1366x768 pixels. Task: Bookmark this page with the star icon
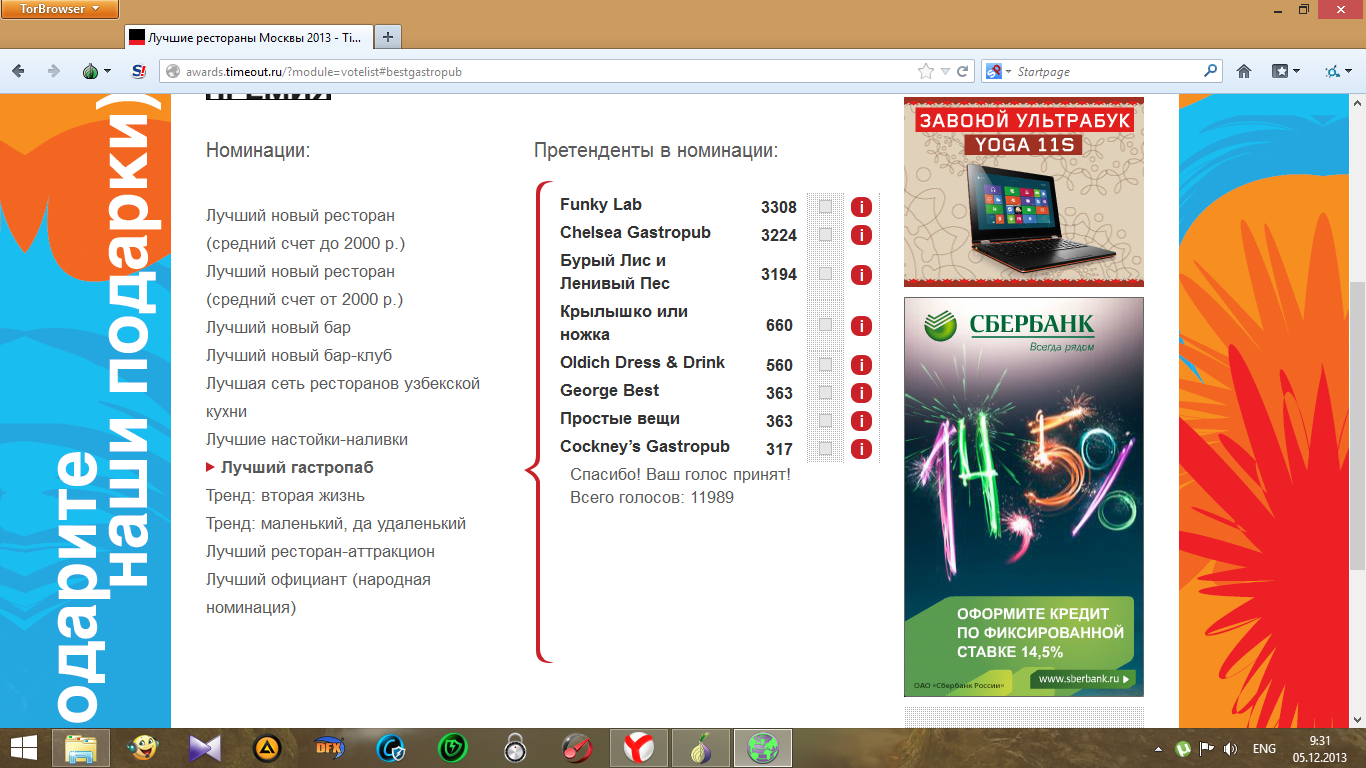tap(926, 72)
